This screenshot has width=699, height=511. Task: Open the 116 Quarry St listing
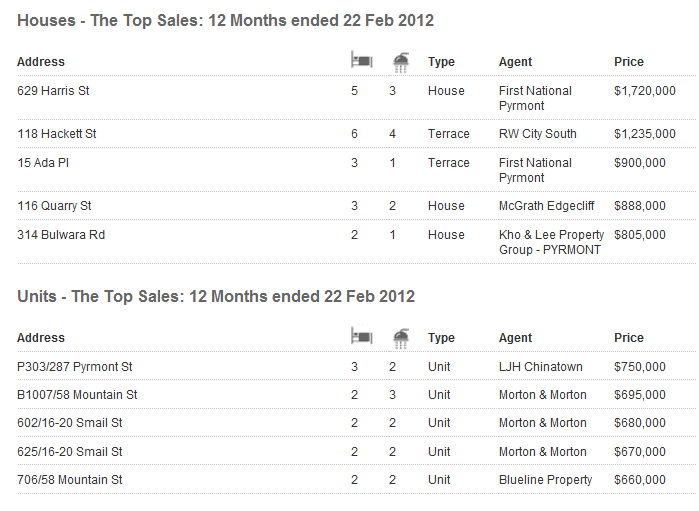[x=54, y=206]
